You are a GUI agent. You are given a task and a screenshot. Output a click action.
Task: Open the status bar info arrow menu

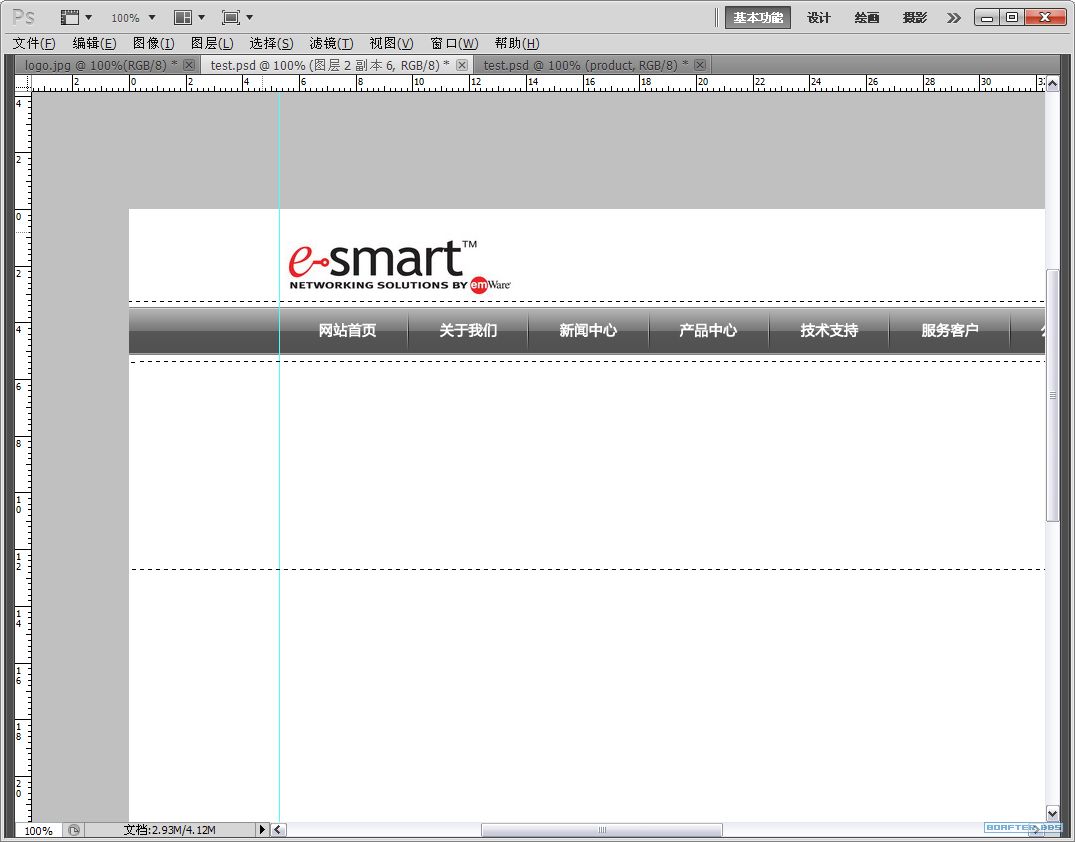click(262, 830)
